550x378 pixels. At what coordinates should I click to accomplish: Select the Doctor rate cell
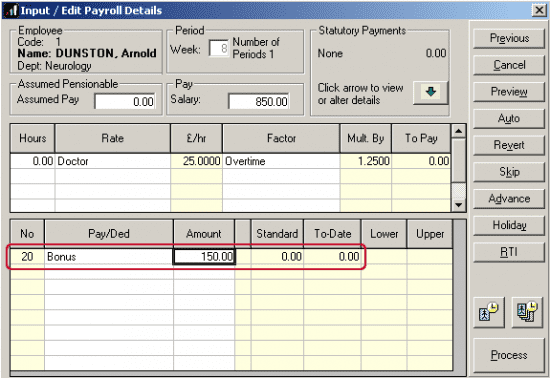(113, 161)
